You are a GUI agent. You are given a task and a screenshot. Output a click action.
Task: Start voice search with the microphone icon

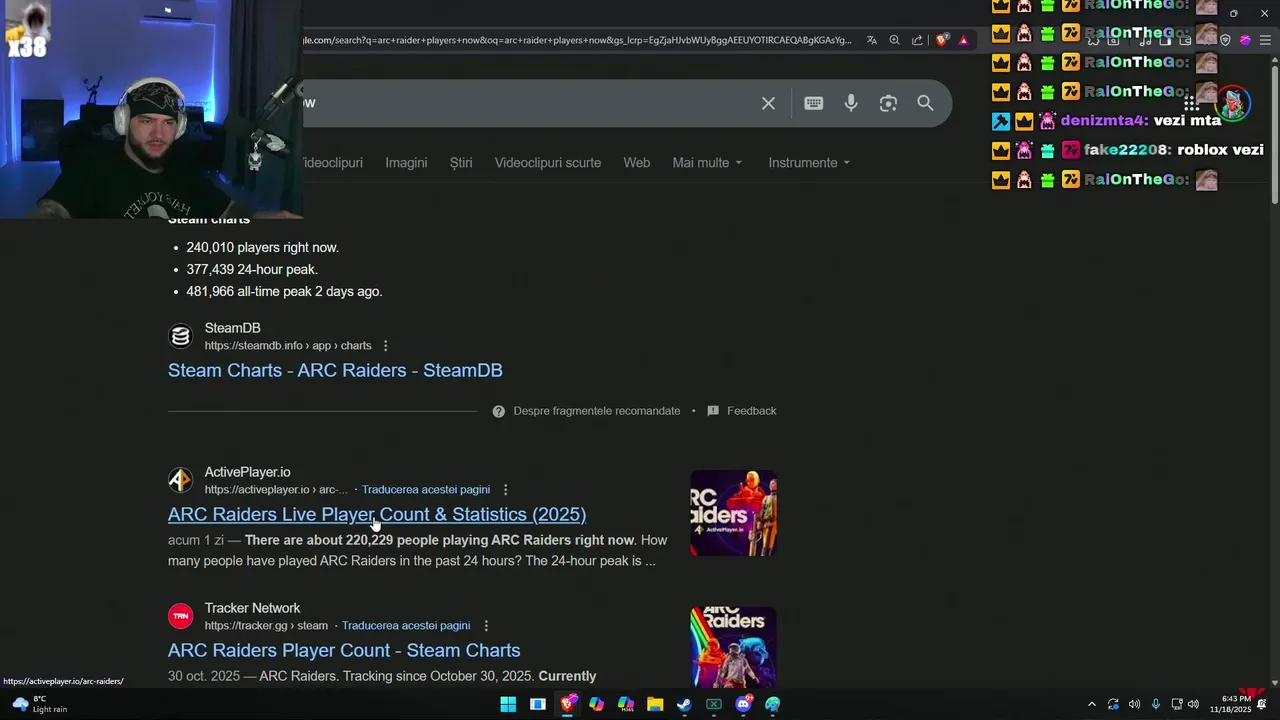(x=851, y=103)
